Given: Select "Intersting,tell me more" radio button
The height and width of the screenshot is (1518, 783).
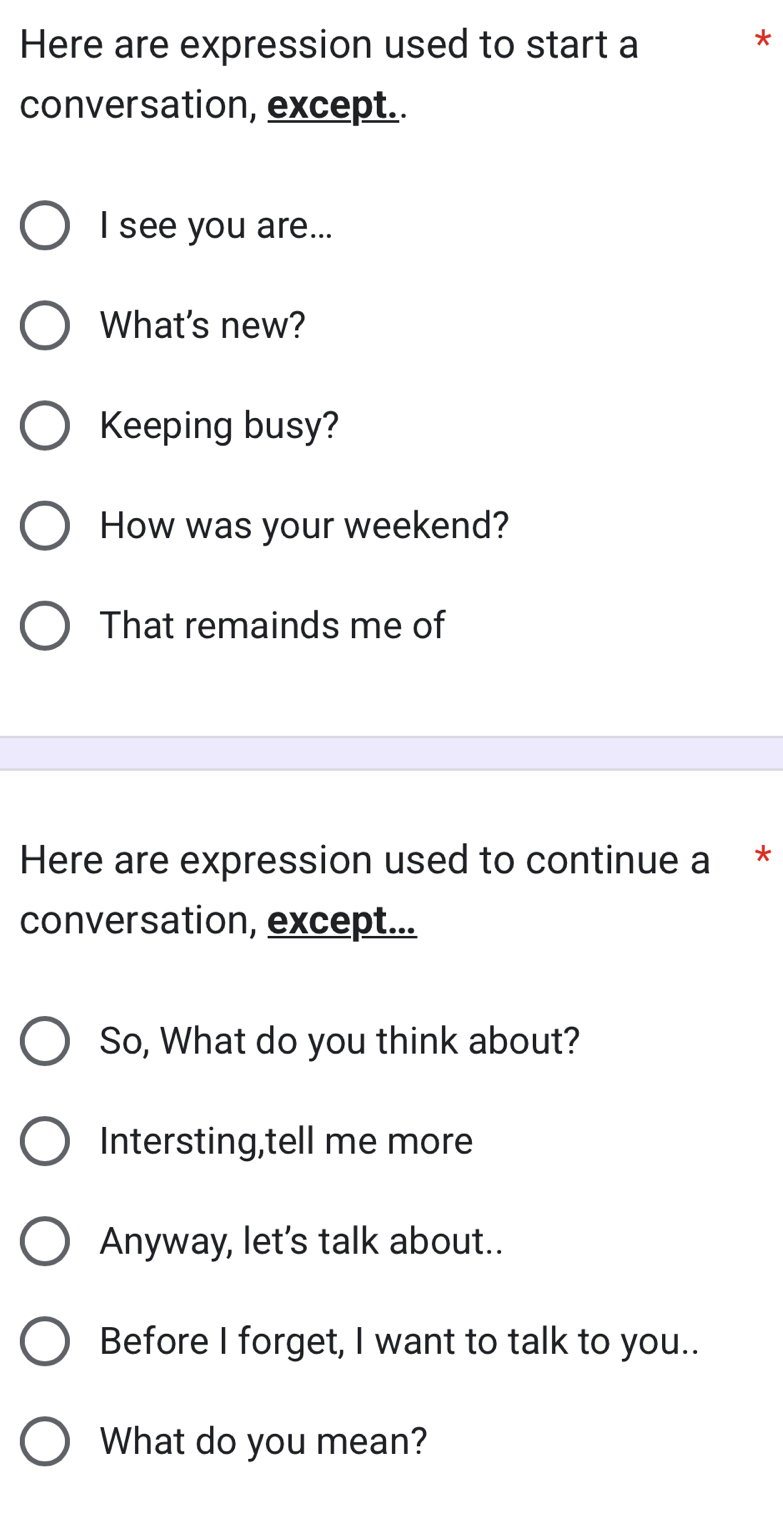Looking at the screenshot, I should 45,1141.
